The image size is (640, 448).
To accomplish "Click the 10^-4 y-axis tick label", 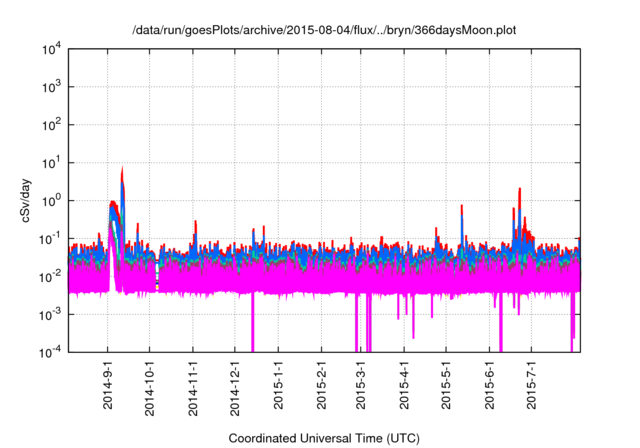I will (x=52, y=352).
